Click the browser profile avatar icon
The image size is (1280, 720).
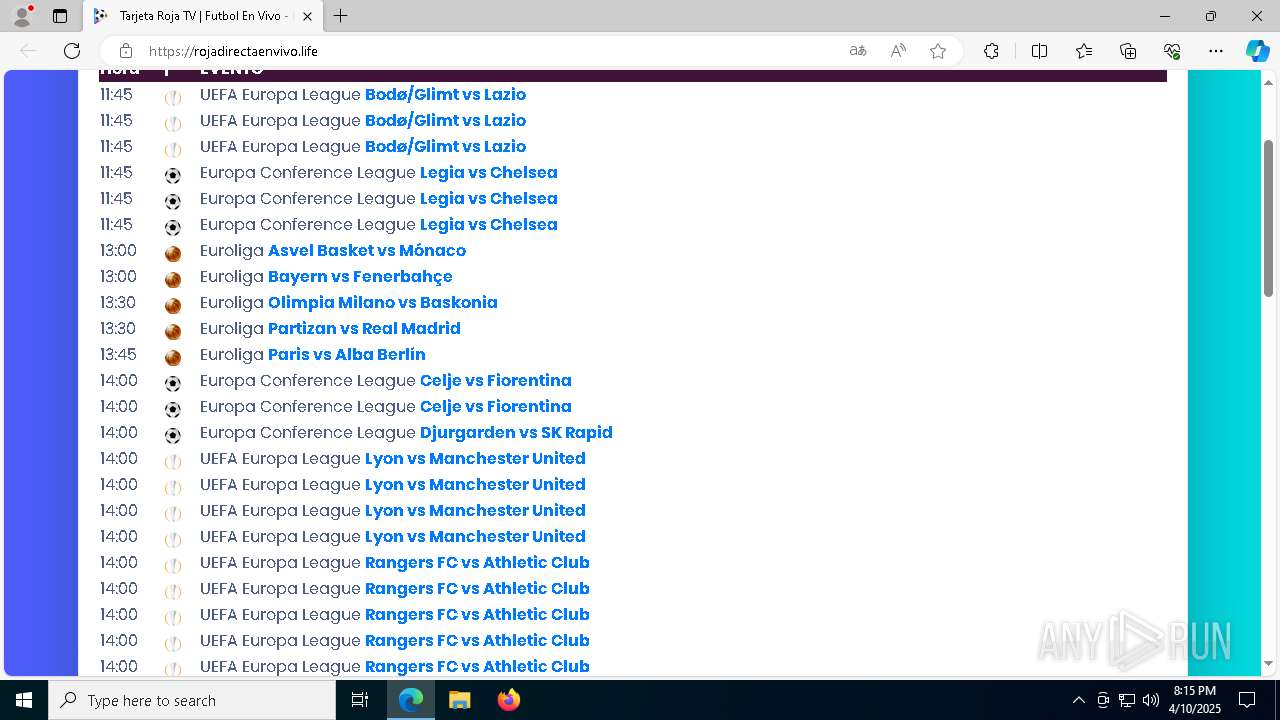pos(22,16)
